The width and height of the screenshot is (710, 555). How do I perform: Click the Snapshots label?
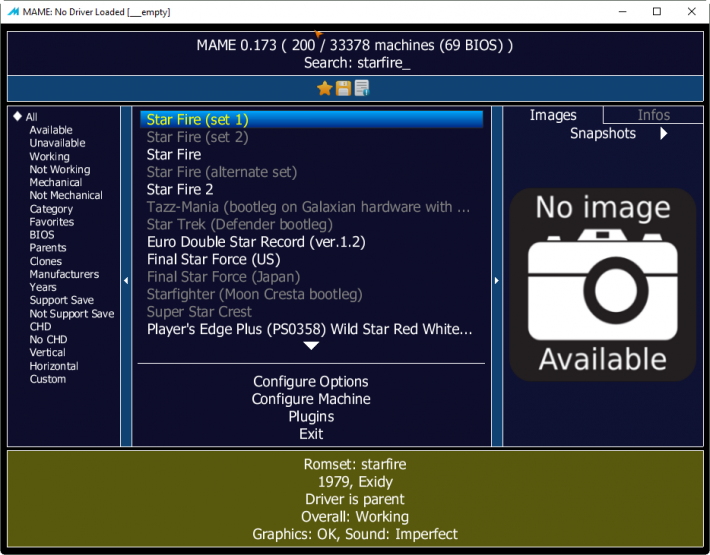click(x=603, y=134)
